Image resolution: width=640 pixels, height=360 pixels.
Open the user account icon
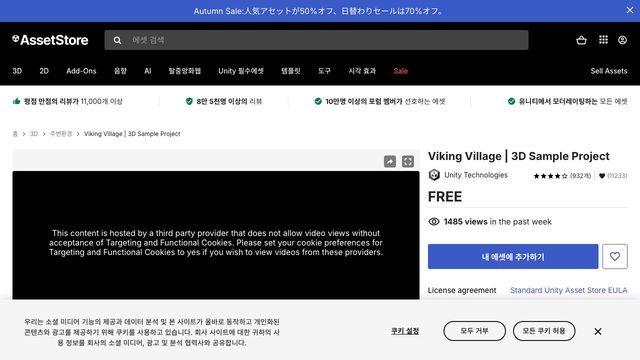(622, 40)
